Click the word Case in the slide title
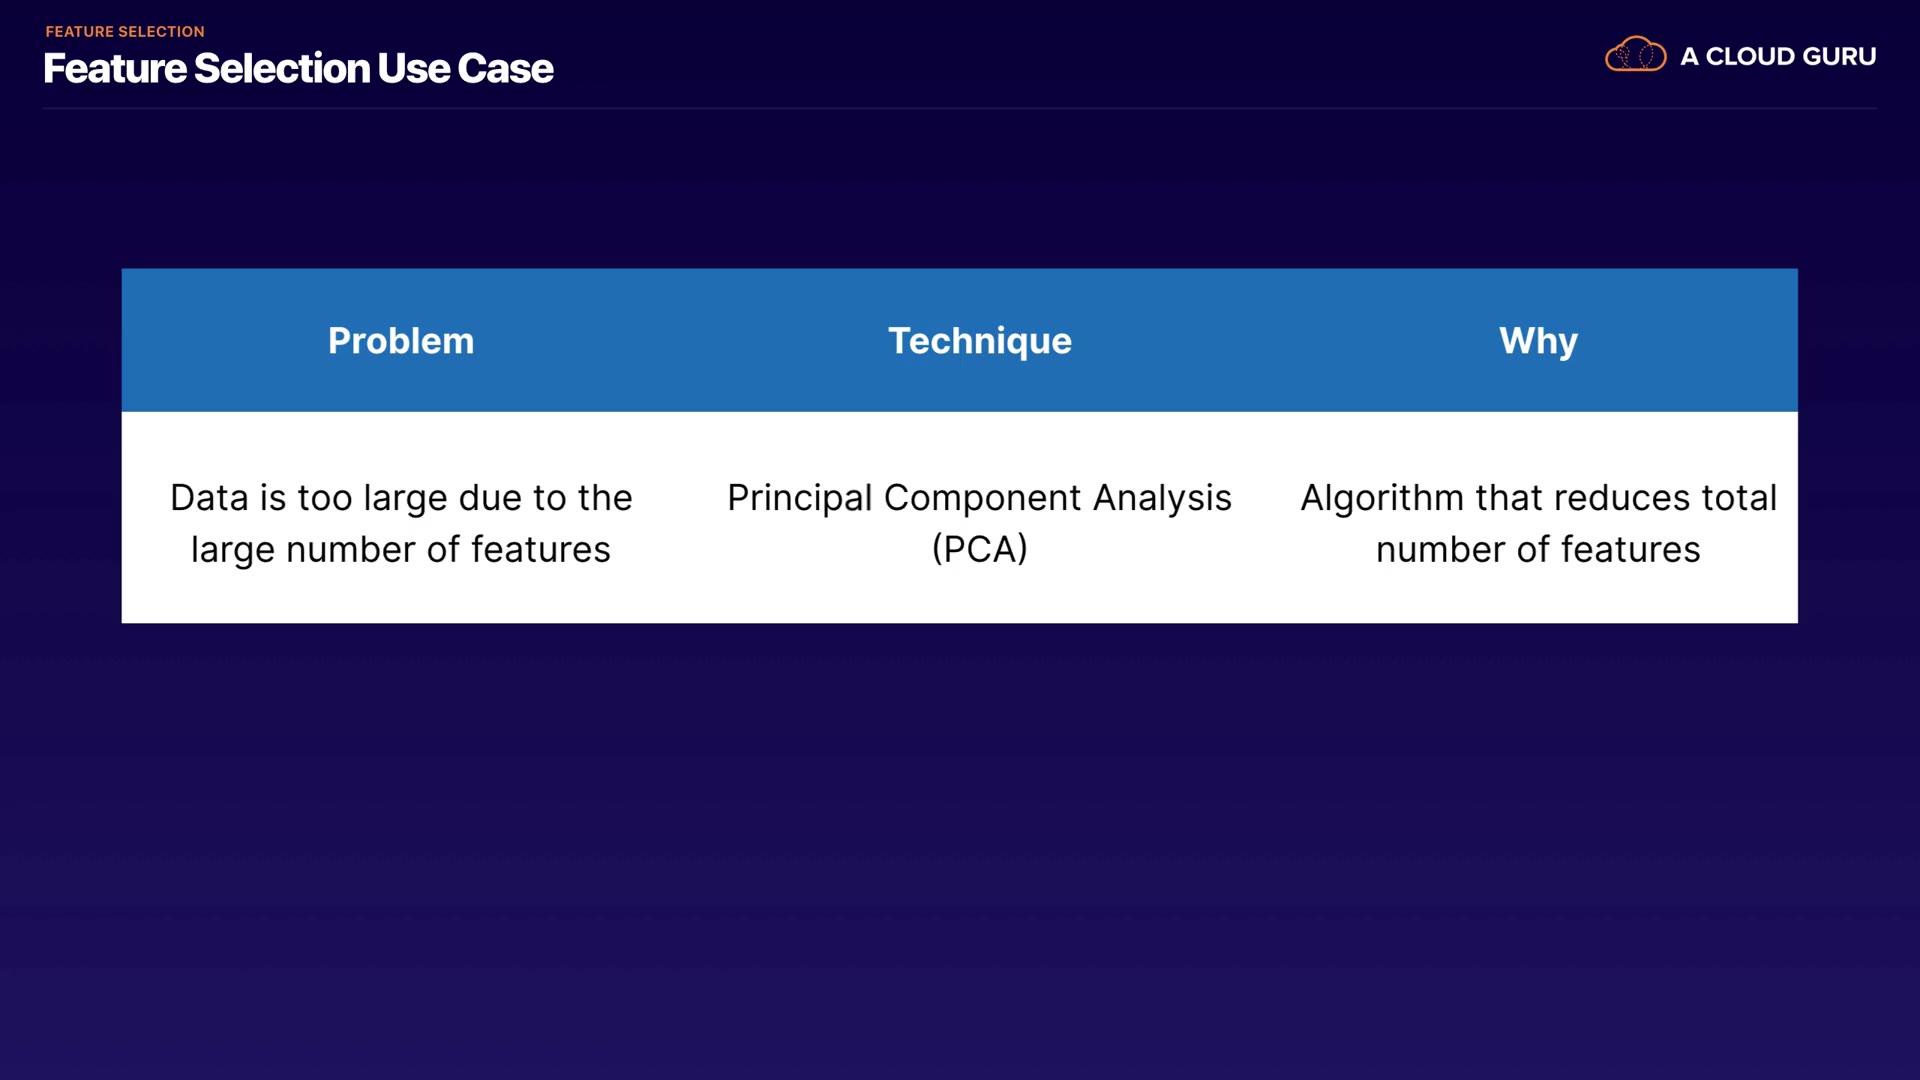This screenshot has width=1920, height=1080. [505, 69]
